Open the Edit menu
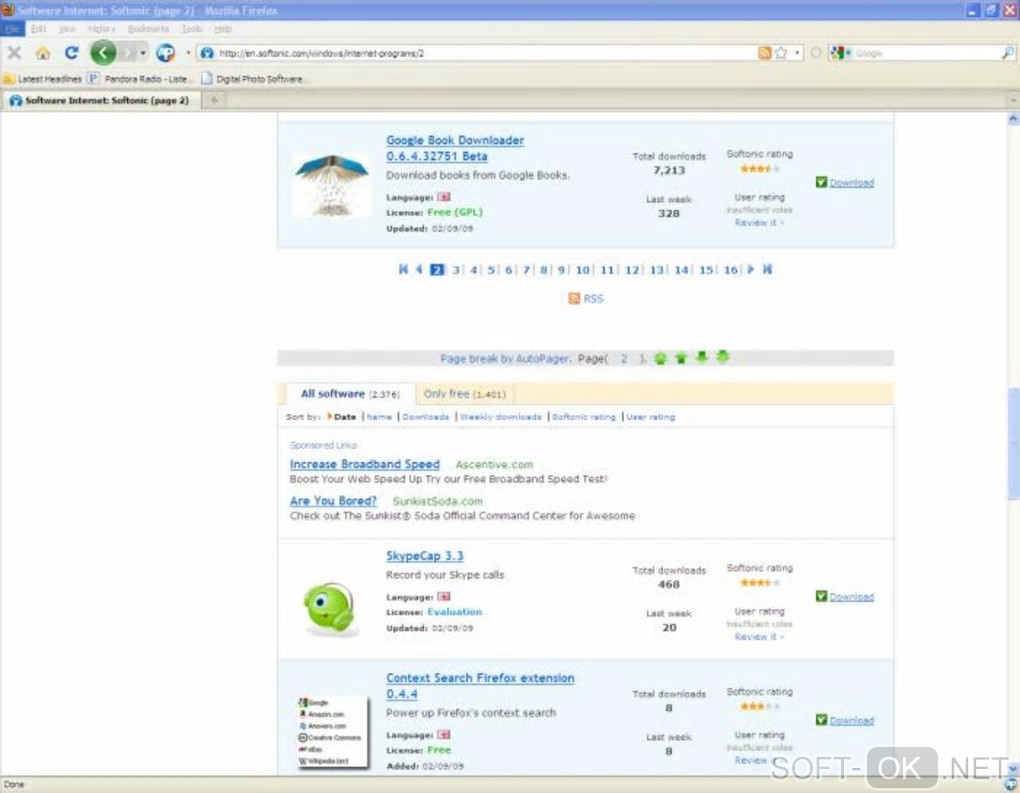 point(38,29)
